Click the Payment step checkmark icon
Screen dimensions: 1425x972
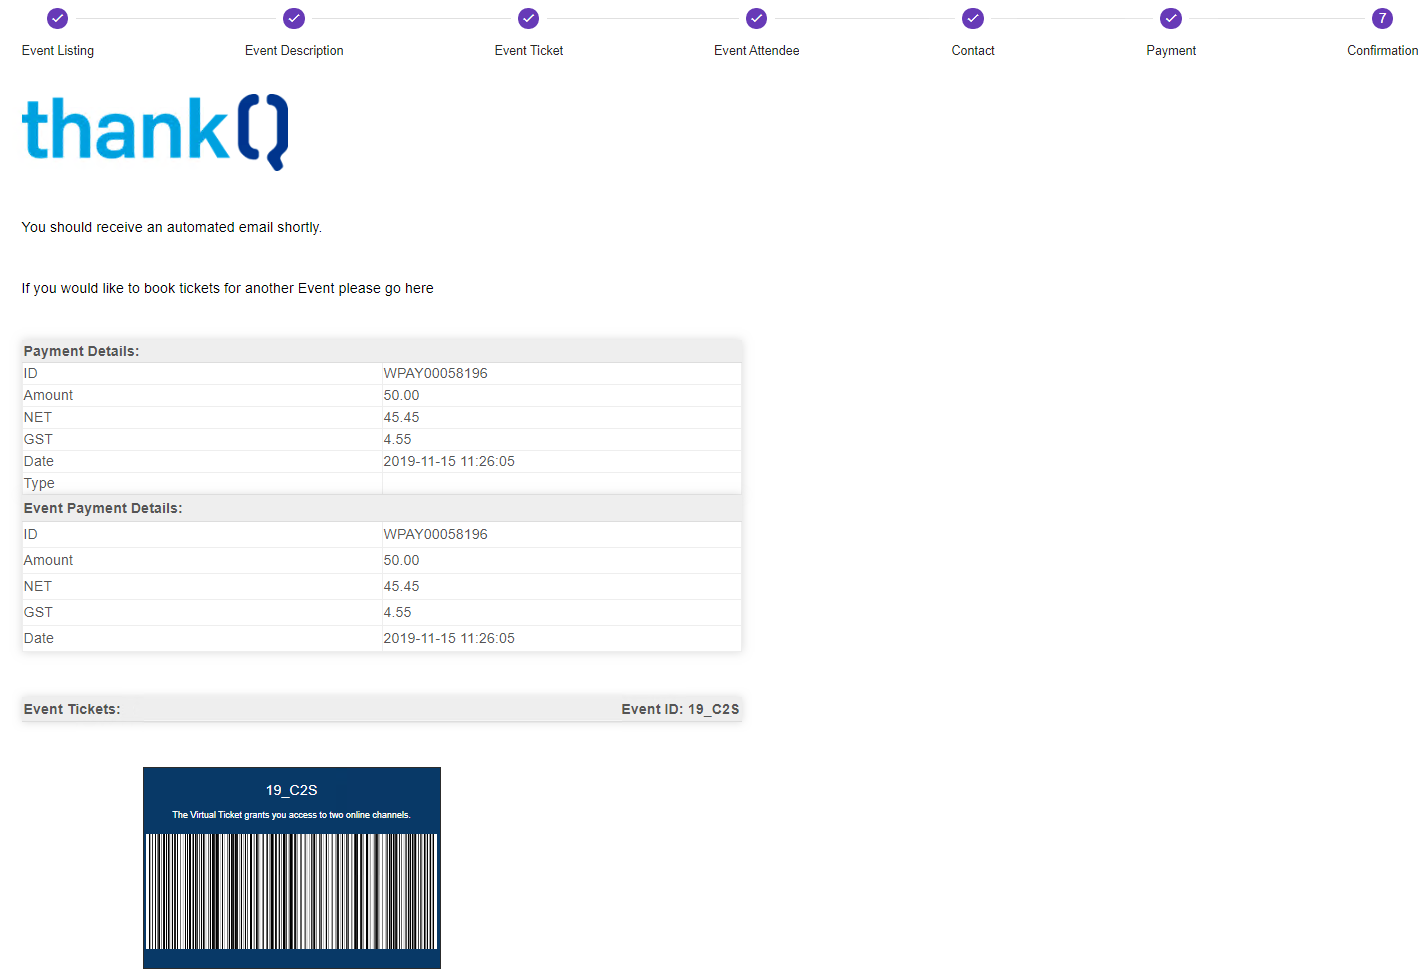[x=1171, y=18]
